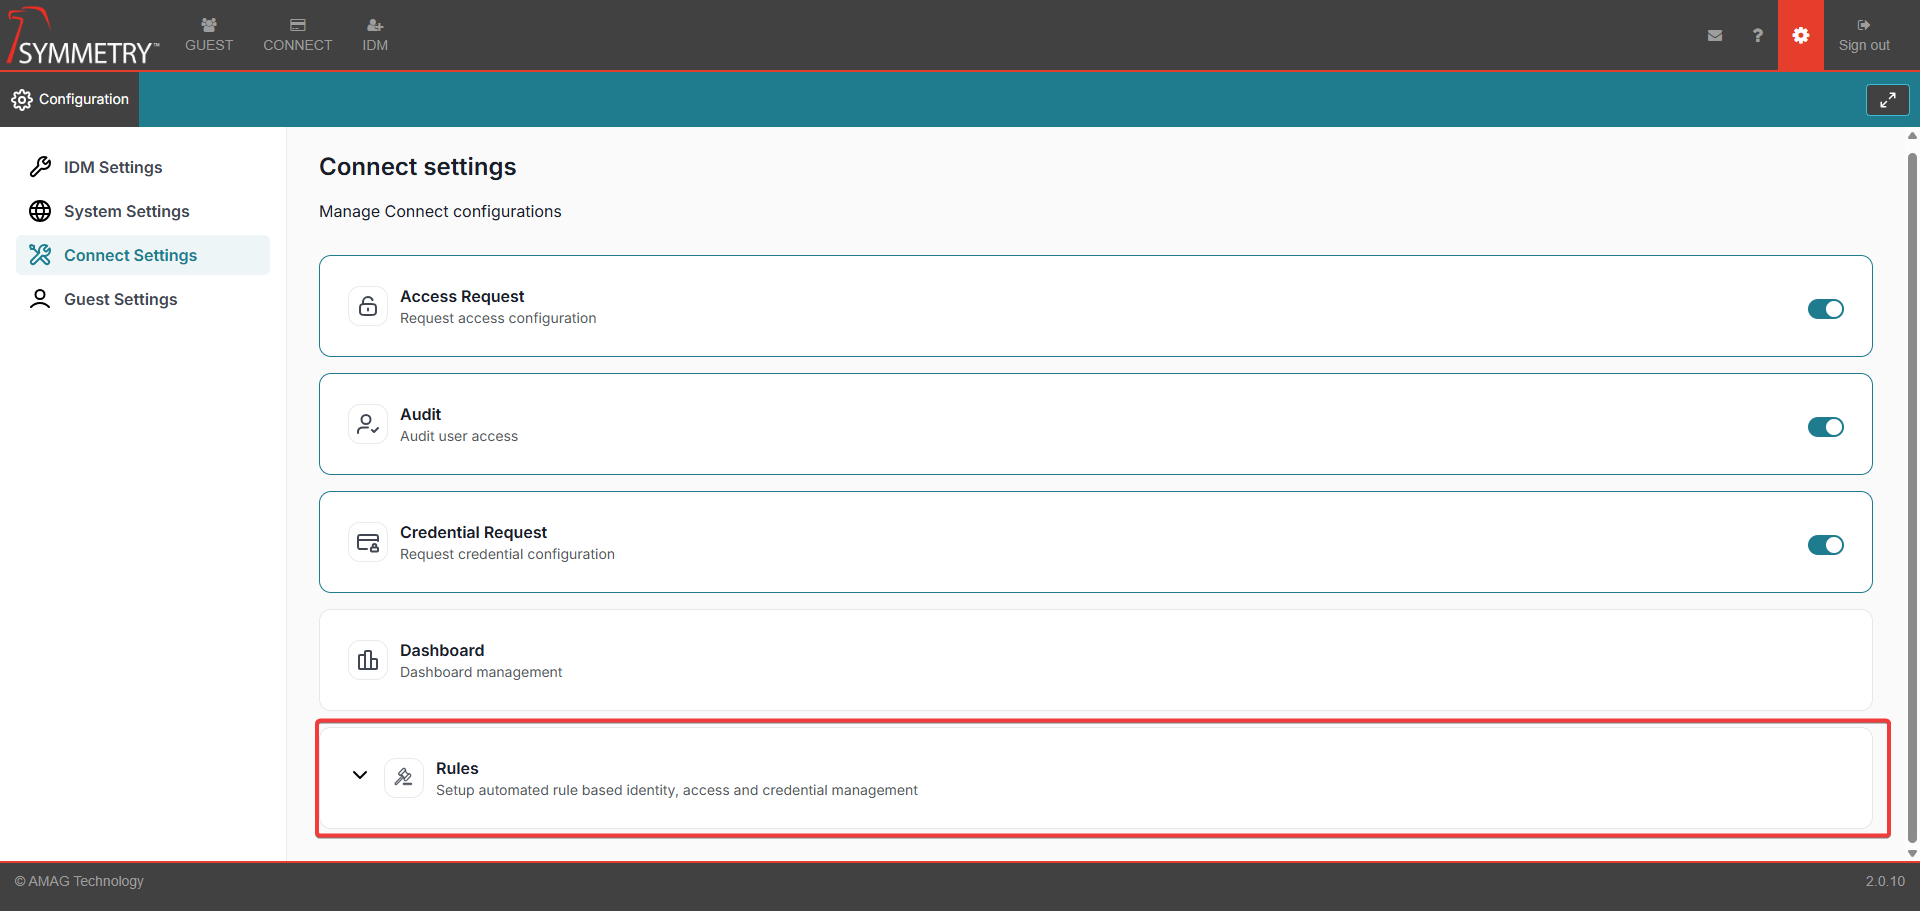The image size is (1920, 911).
Task: Click the Dashboard bar chart icon
Action: tap(368, 660)
